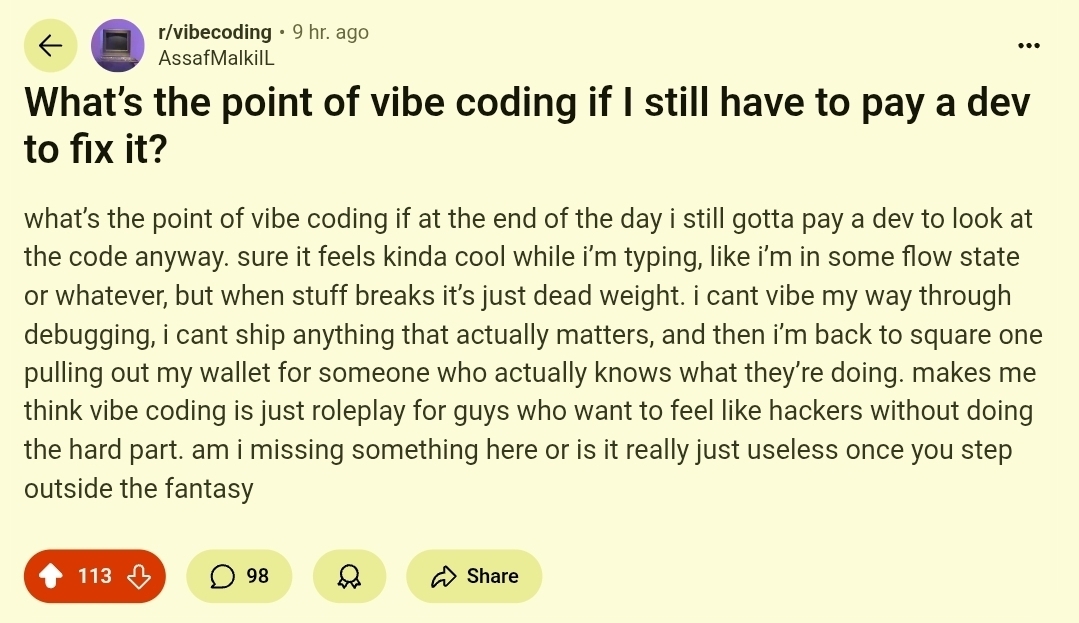This screenshot has height=623, width=1079.
Task: Open the r/vibecoding community avatar
Action: [117, 46]
